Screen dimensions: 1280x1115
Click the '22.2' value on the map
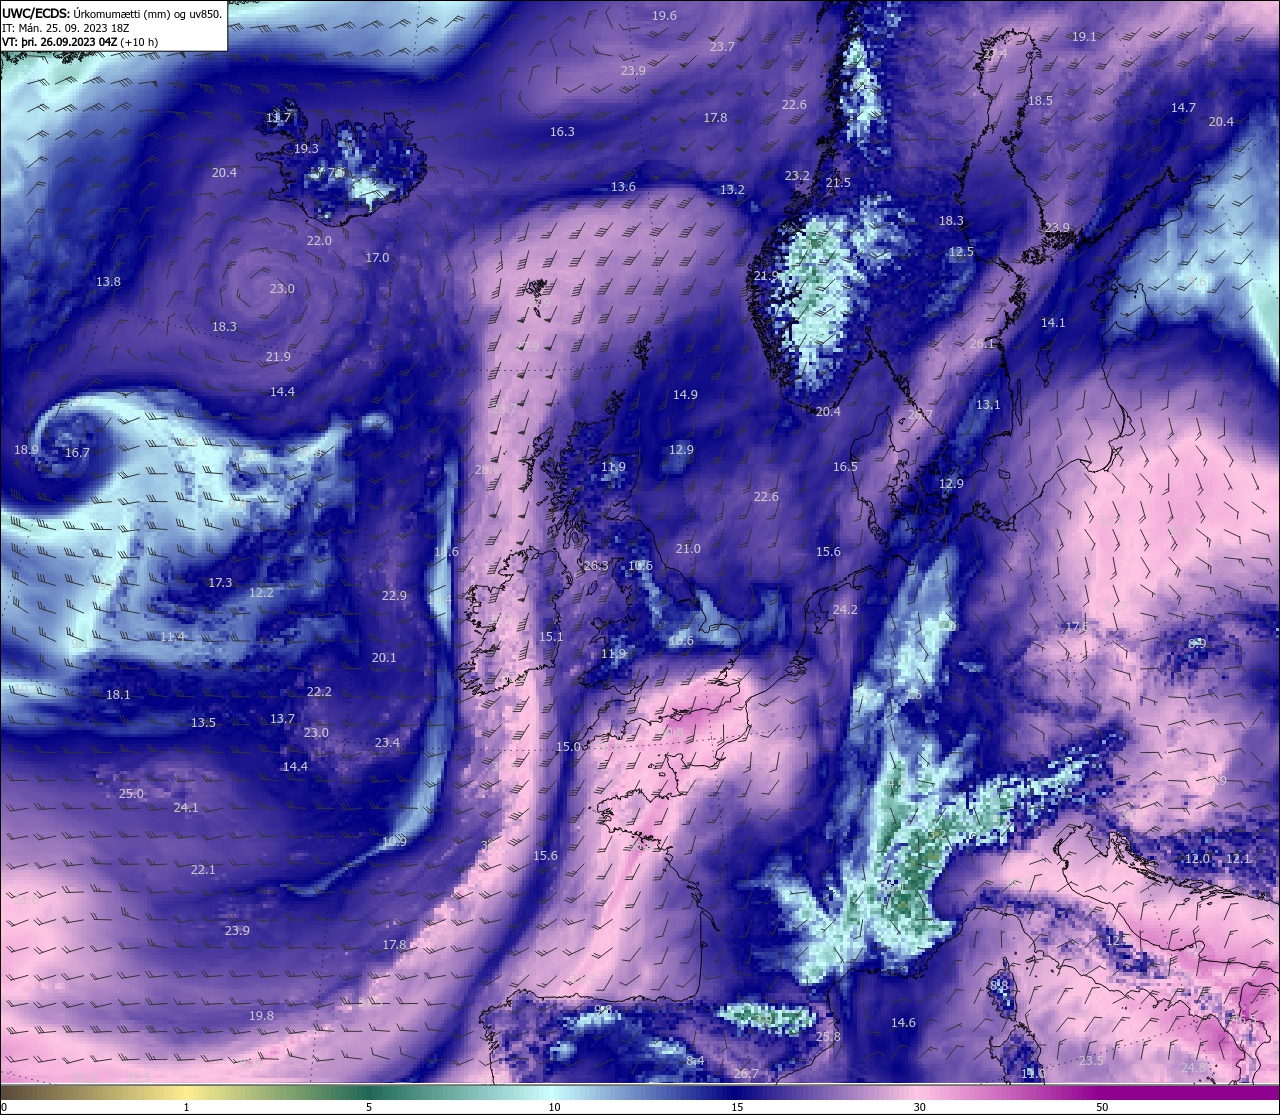[319, 692]
